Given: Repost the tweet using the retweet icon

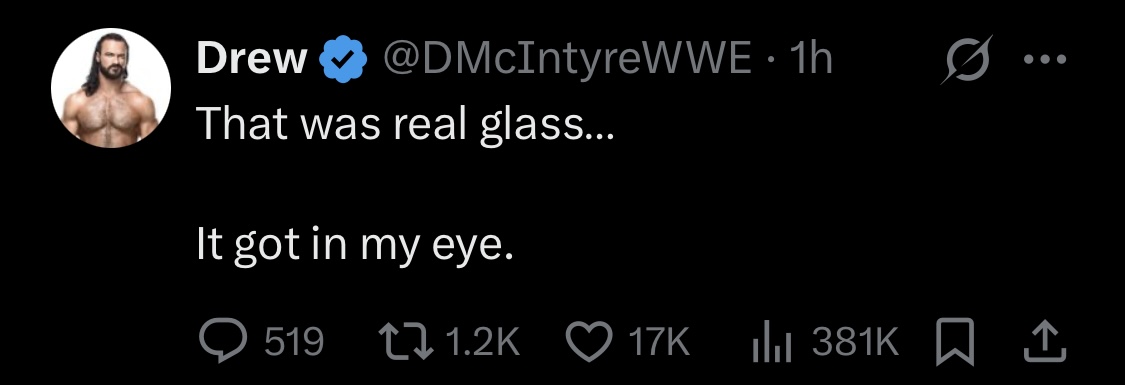Looking at the screenshot, I should click(407, 342).
